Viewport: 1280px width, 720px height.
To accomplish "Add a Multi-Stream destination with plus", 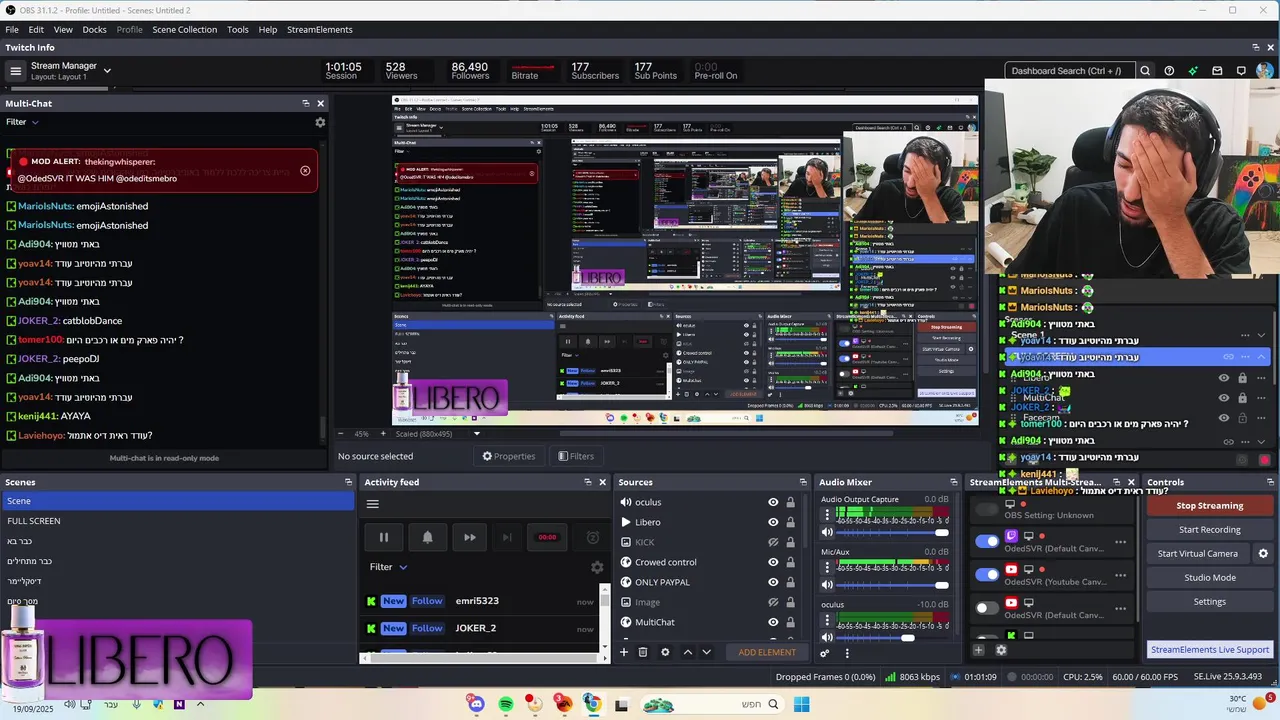I will (979, 650).
